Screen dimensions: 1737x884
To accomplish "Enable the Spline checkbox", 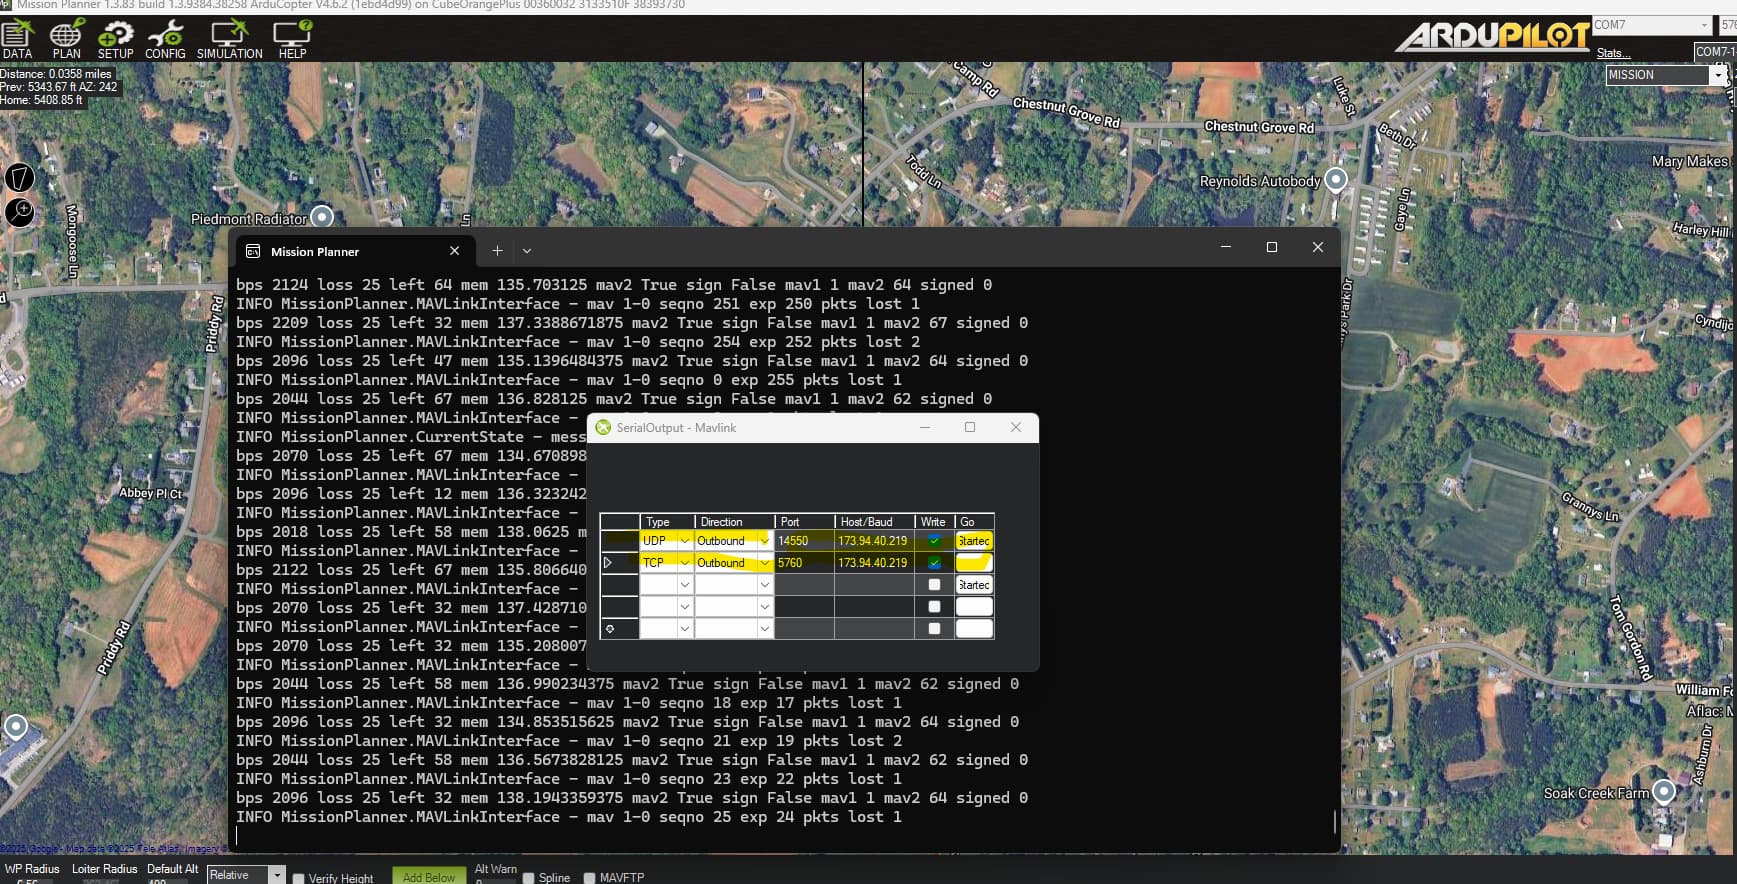I will click(529, 878).
